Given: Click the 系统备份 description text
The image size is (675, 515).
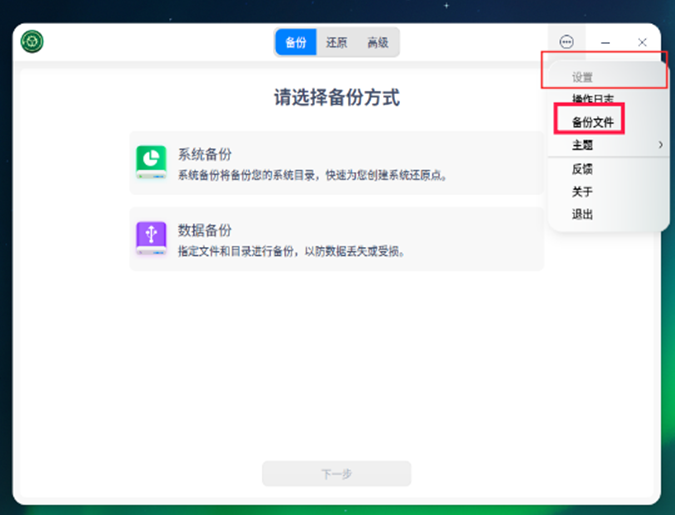Looking at the screenshot, I should tap(313, 175).
